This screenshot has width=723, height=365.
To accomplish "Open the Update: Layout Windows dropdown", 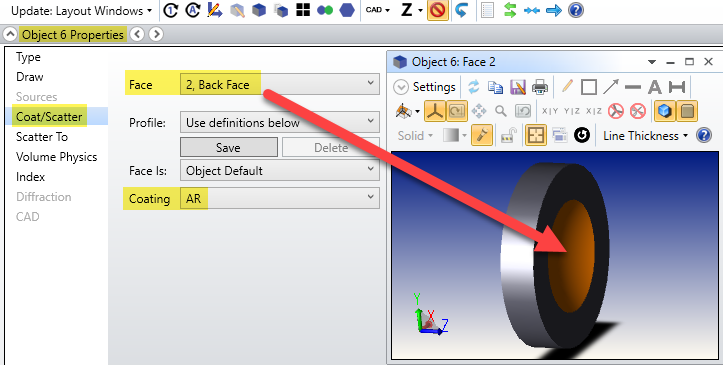I will (x=81, y=11).
